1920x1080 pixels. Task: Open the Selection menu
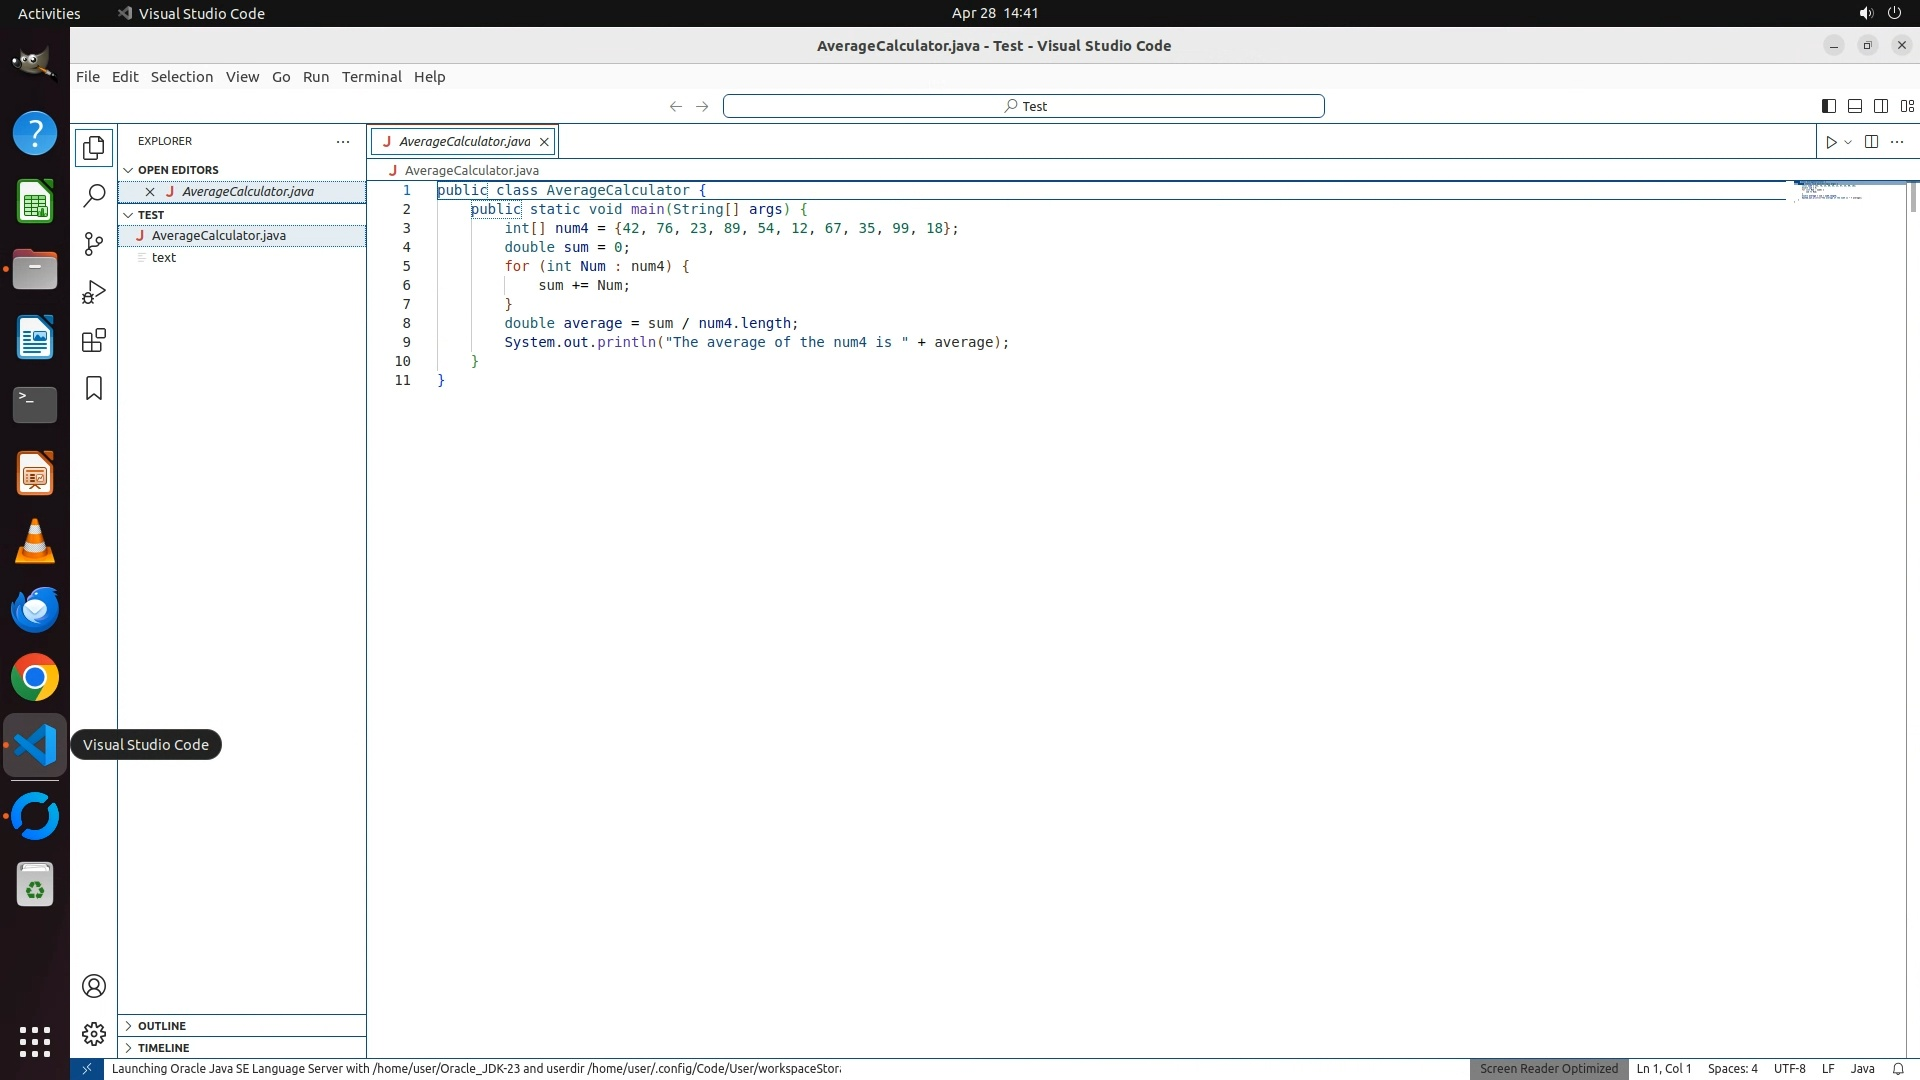(x=181, y=77)
